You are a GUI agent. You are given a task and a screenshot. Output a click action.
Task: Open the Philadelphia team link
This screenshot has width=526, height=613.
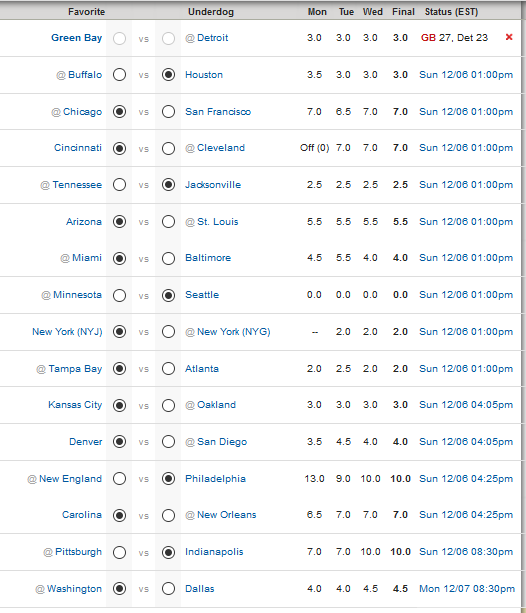pos(215,479)
